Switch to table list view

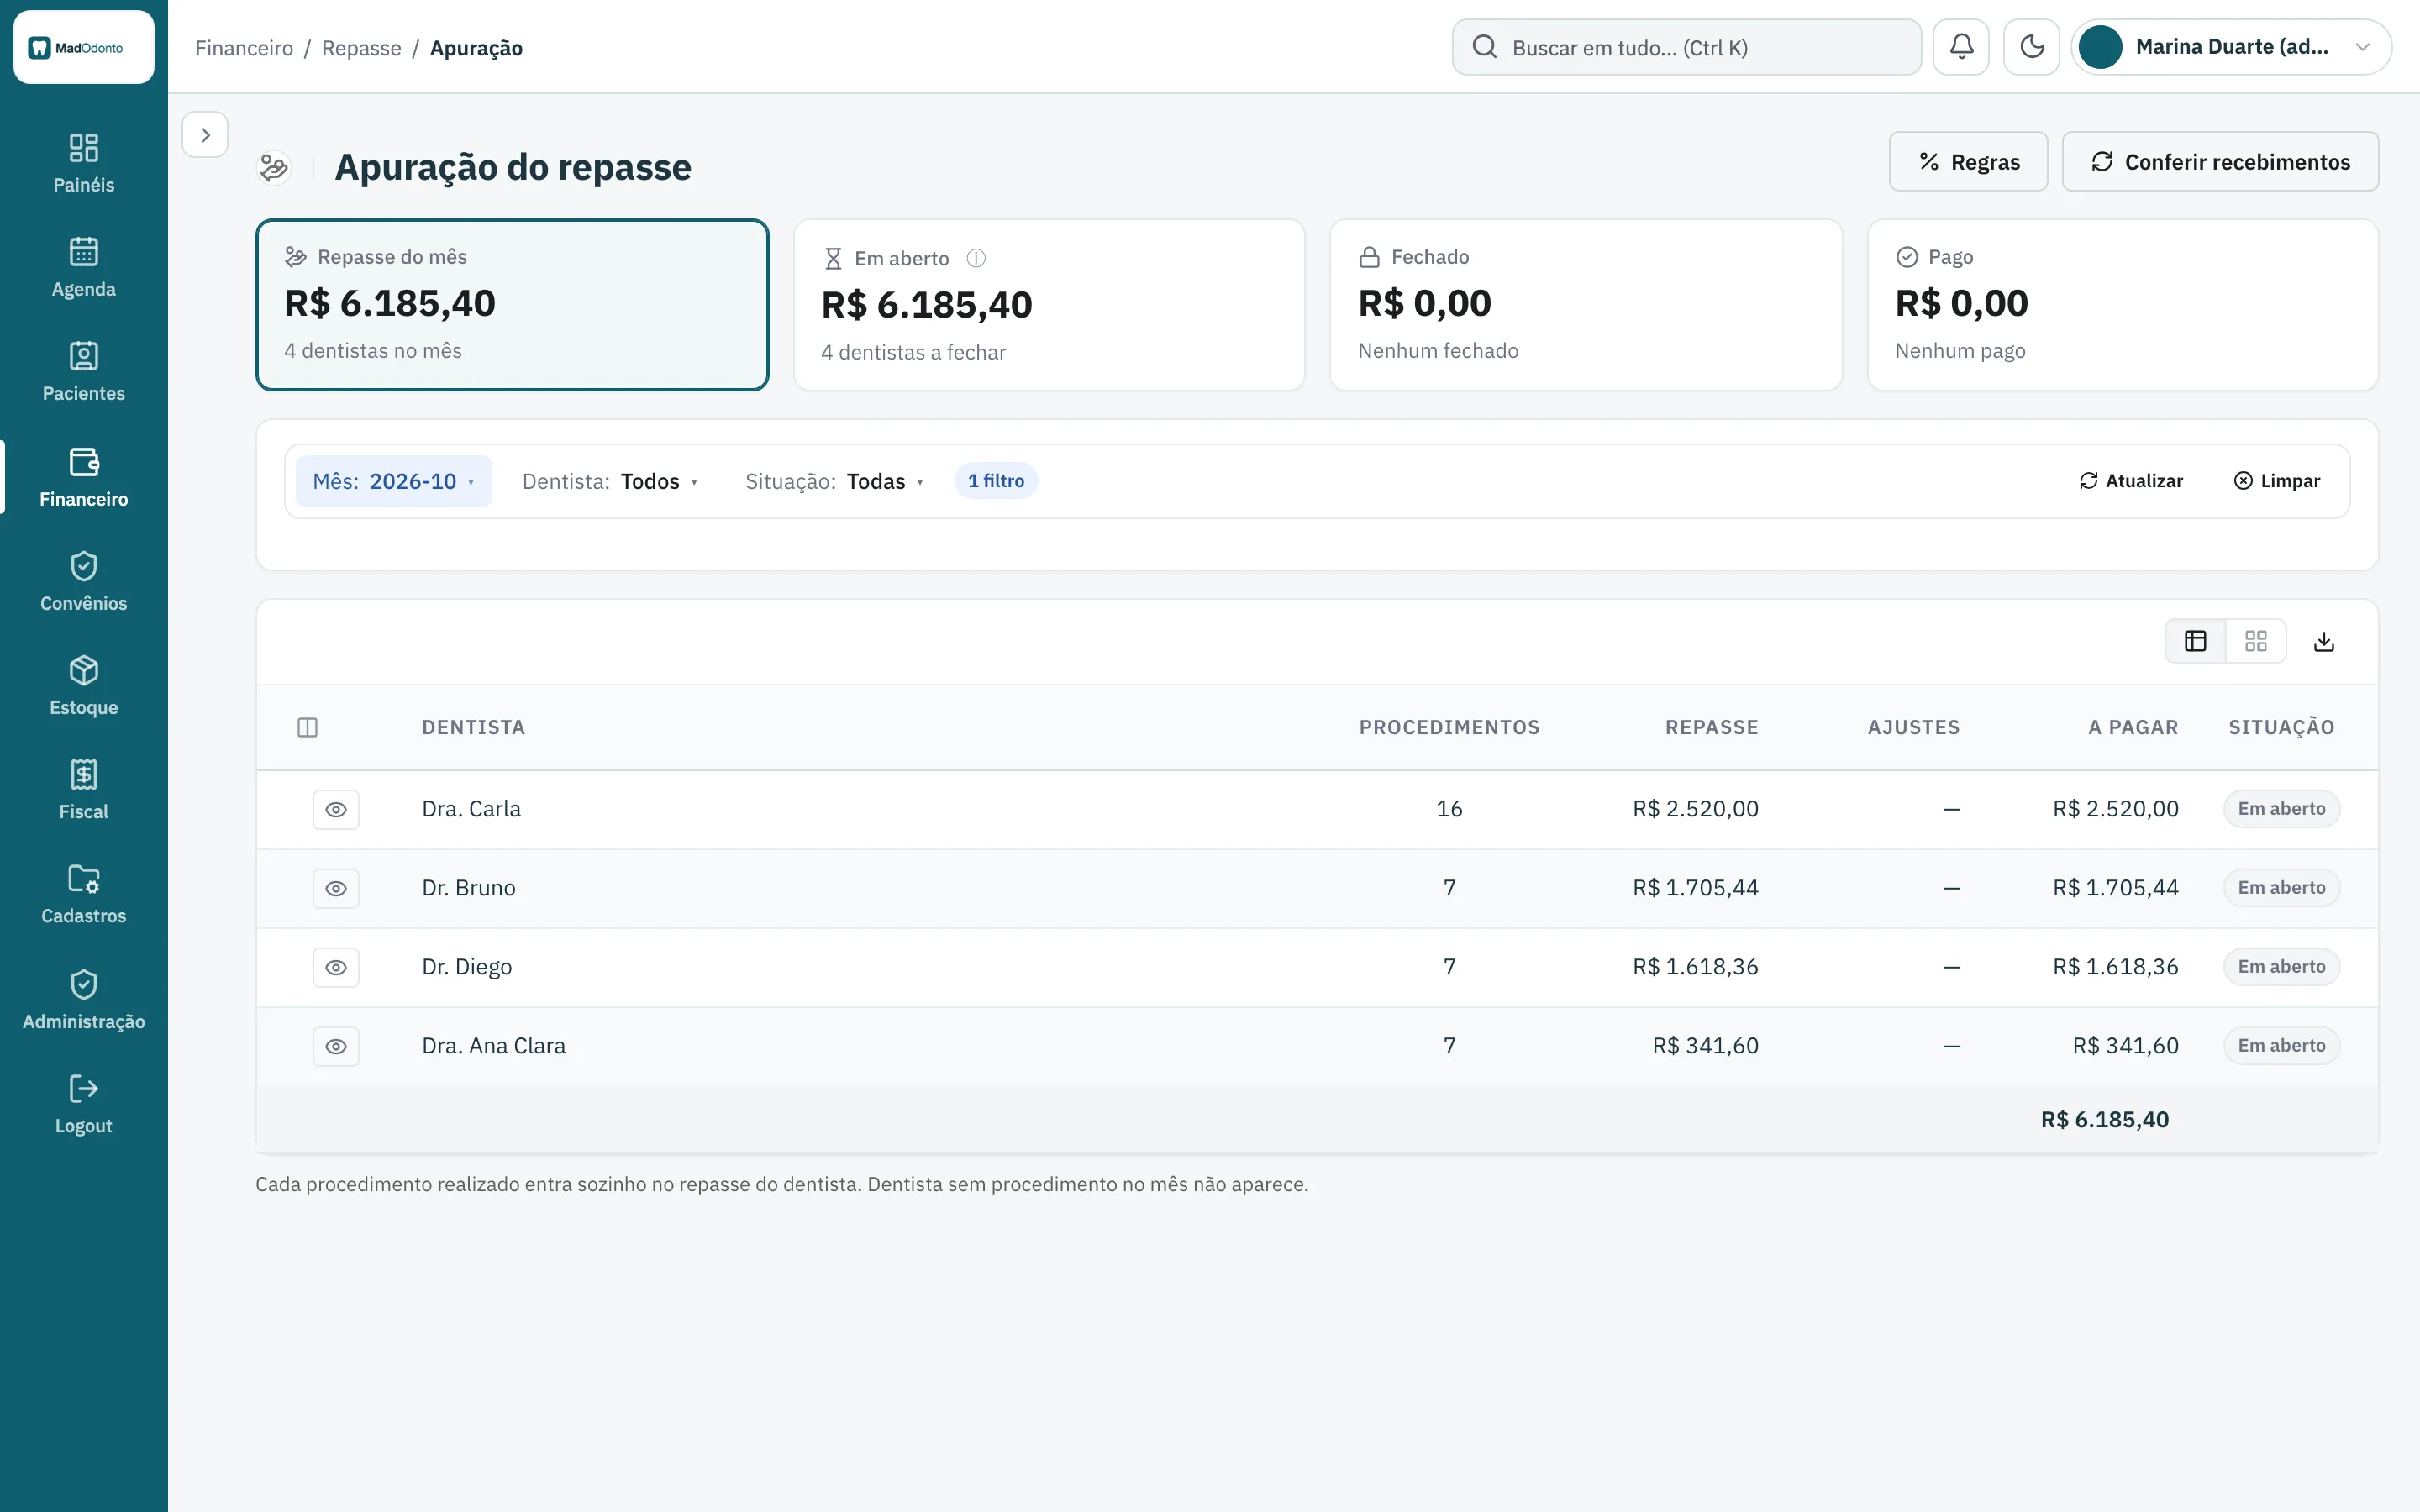[x=2195, y=641]
